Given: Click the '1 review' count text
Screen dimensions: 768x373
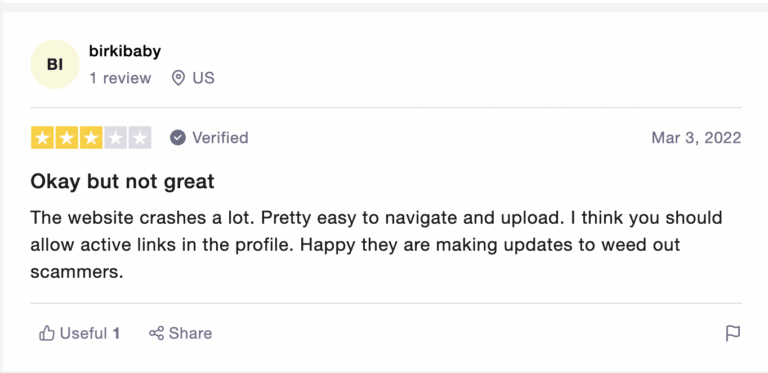Looking at the screenshot, I should 120,78.
